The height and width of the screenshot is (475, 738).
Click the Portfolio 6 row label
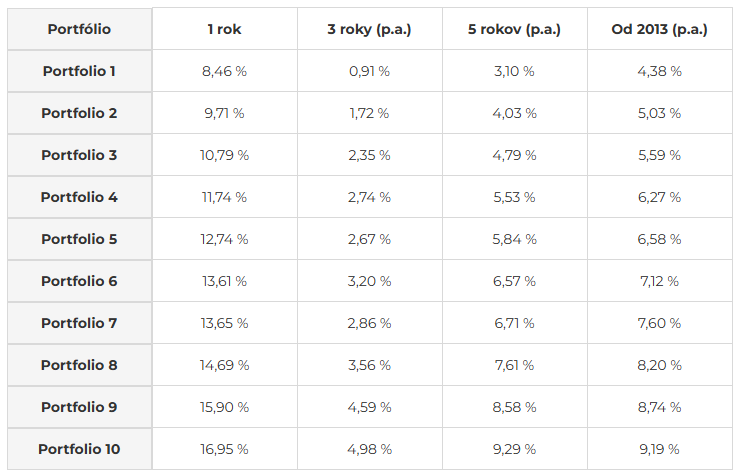coord(79,281)
